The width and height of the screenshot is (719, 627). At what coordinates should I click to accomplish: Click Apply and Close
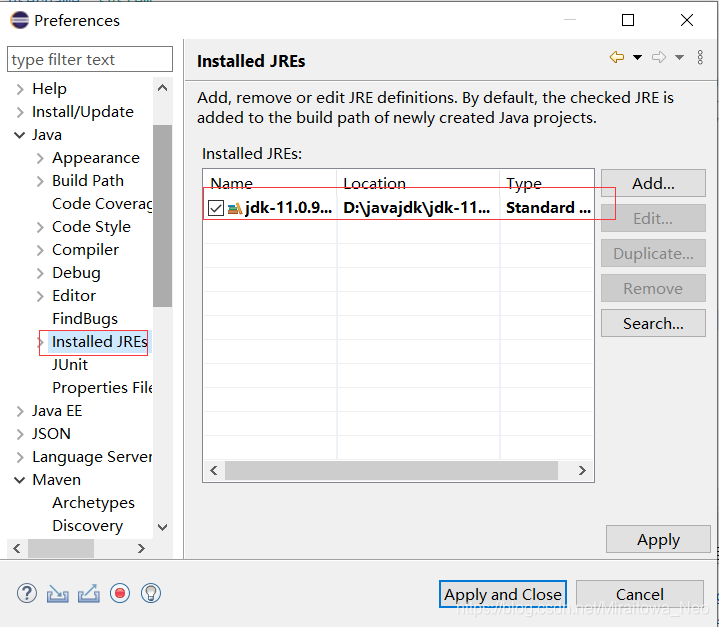click(503, 594)
